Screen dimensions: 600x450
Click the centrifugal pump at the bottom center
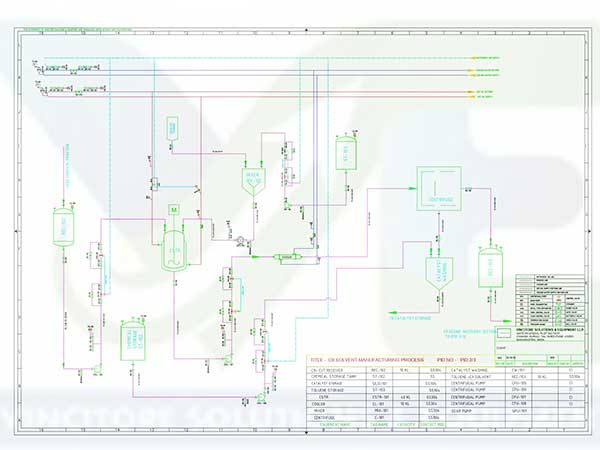262,397
